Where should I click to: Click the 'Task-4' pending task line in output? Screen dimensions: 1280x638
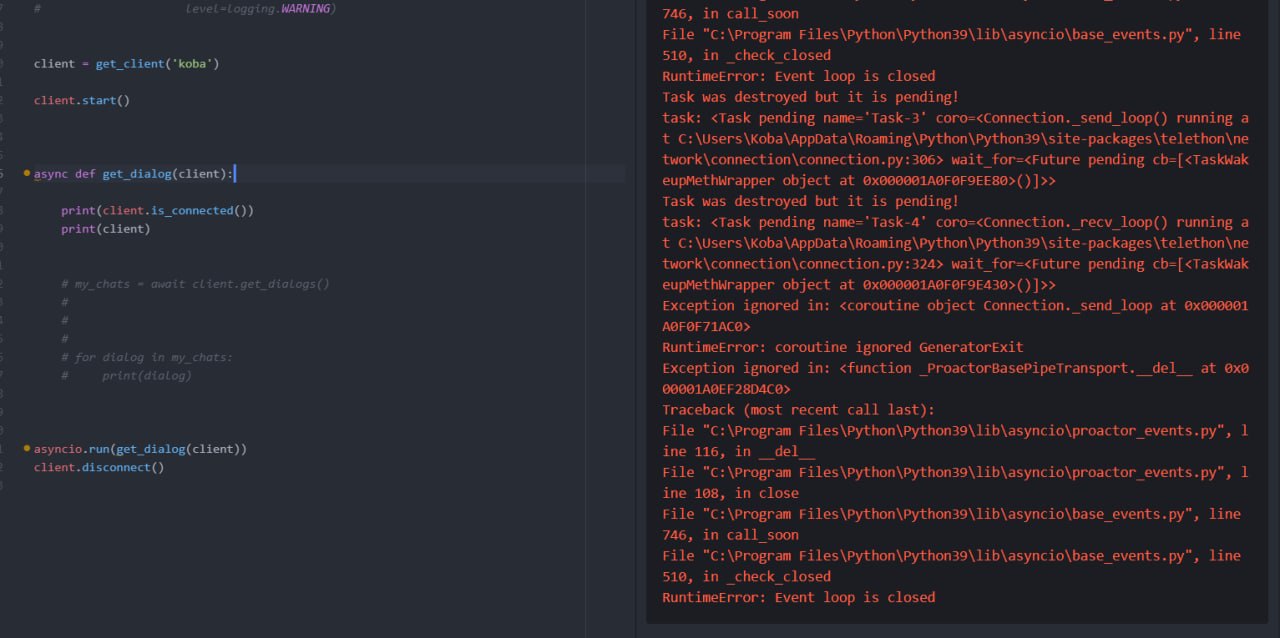(x=955, y=222)
